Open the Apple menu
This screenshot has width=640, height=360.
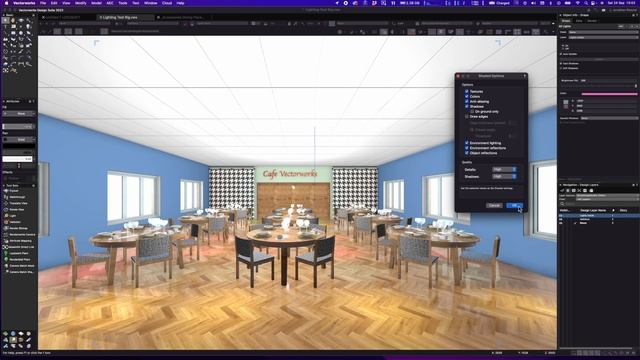6,3
